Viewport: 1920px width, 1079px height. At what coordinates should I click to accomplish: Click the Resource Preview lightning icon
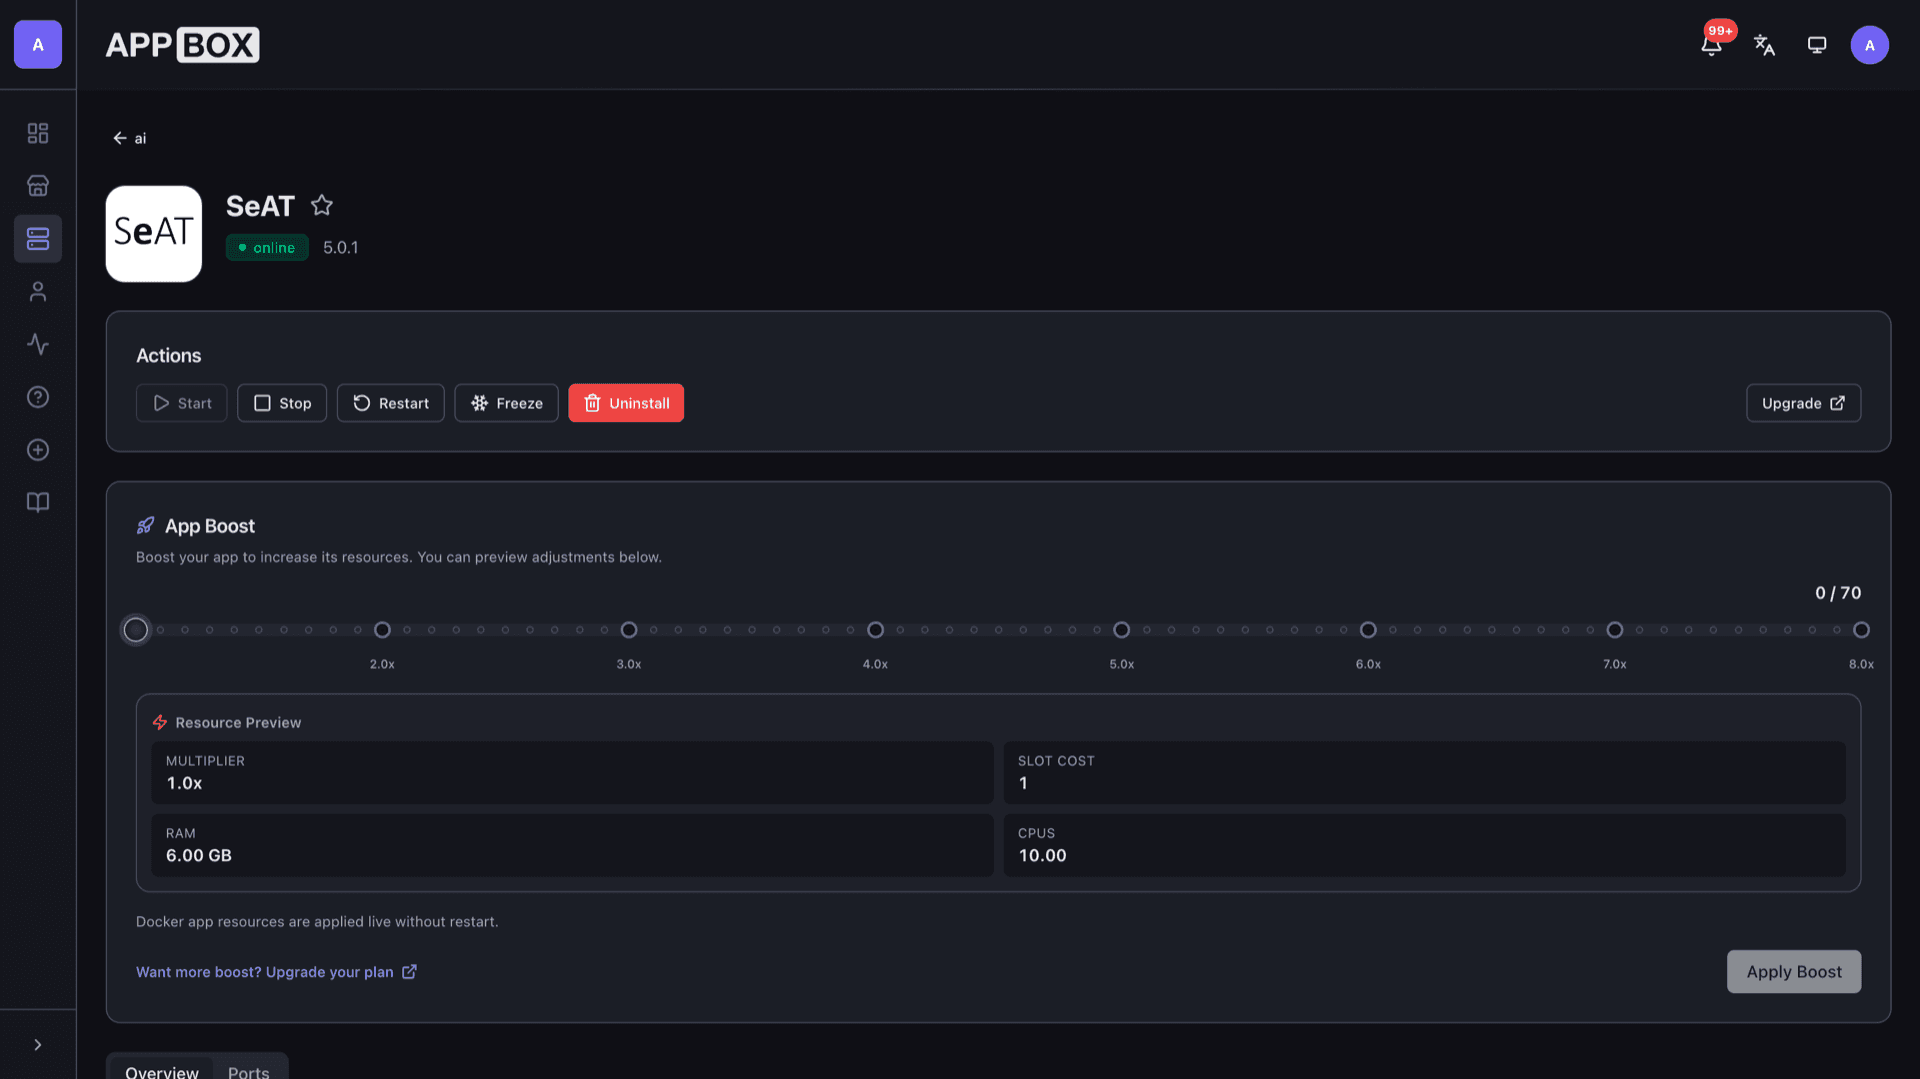(x=160, y=722)
